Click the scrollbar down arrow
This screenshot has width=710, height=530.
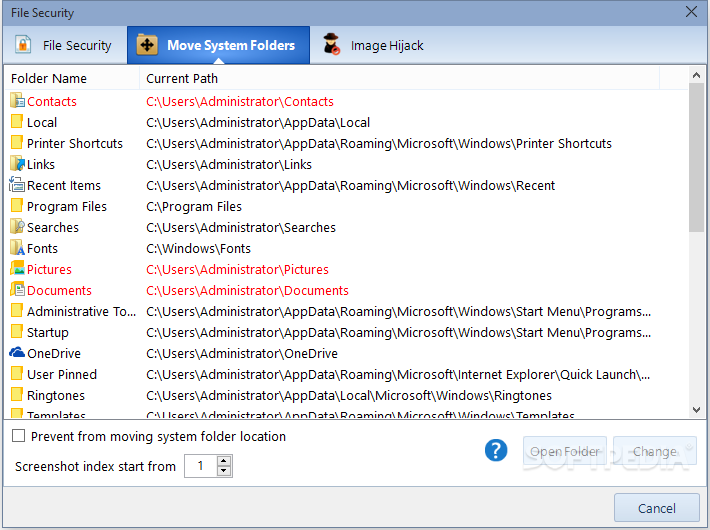tap(696, 410)
